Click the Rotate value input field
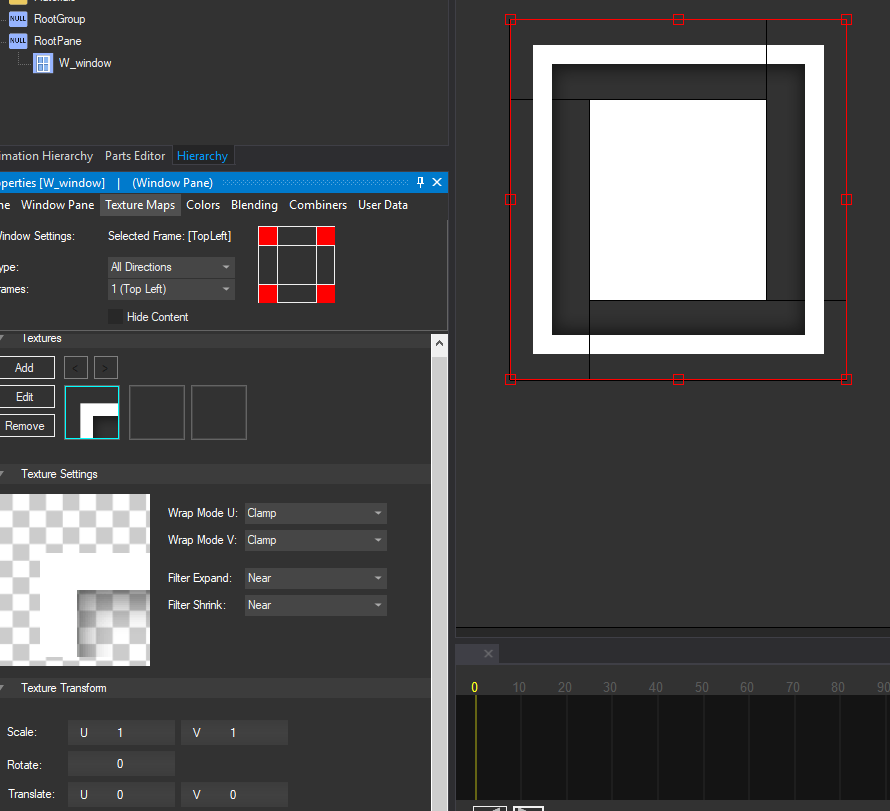 [121, 764]
